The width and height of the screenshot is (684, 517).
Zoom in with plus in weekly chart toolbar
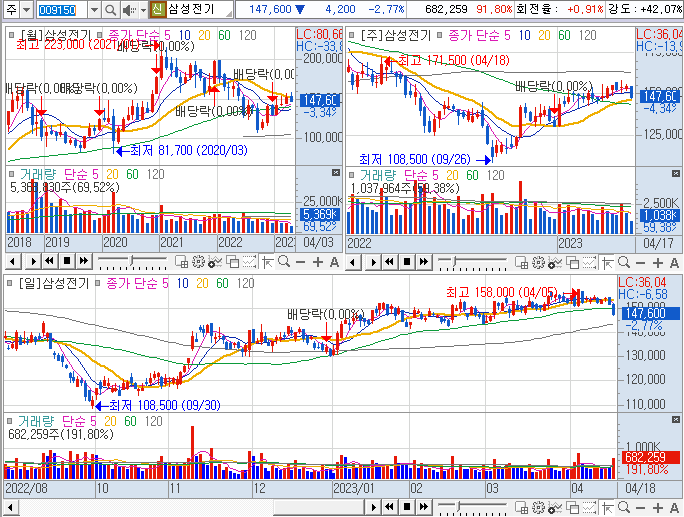pos(657,263)
